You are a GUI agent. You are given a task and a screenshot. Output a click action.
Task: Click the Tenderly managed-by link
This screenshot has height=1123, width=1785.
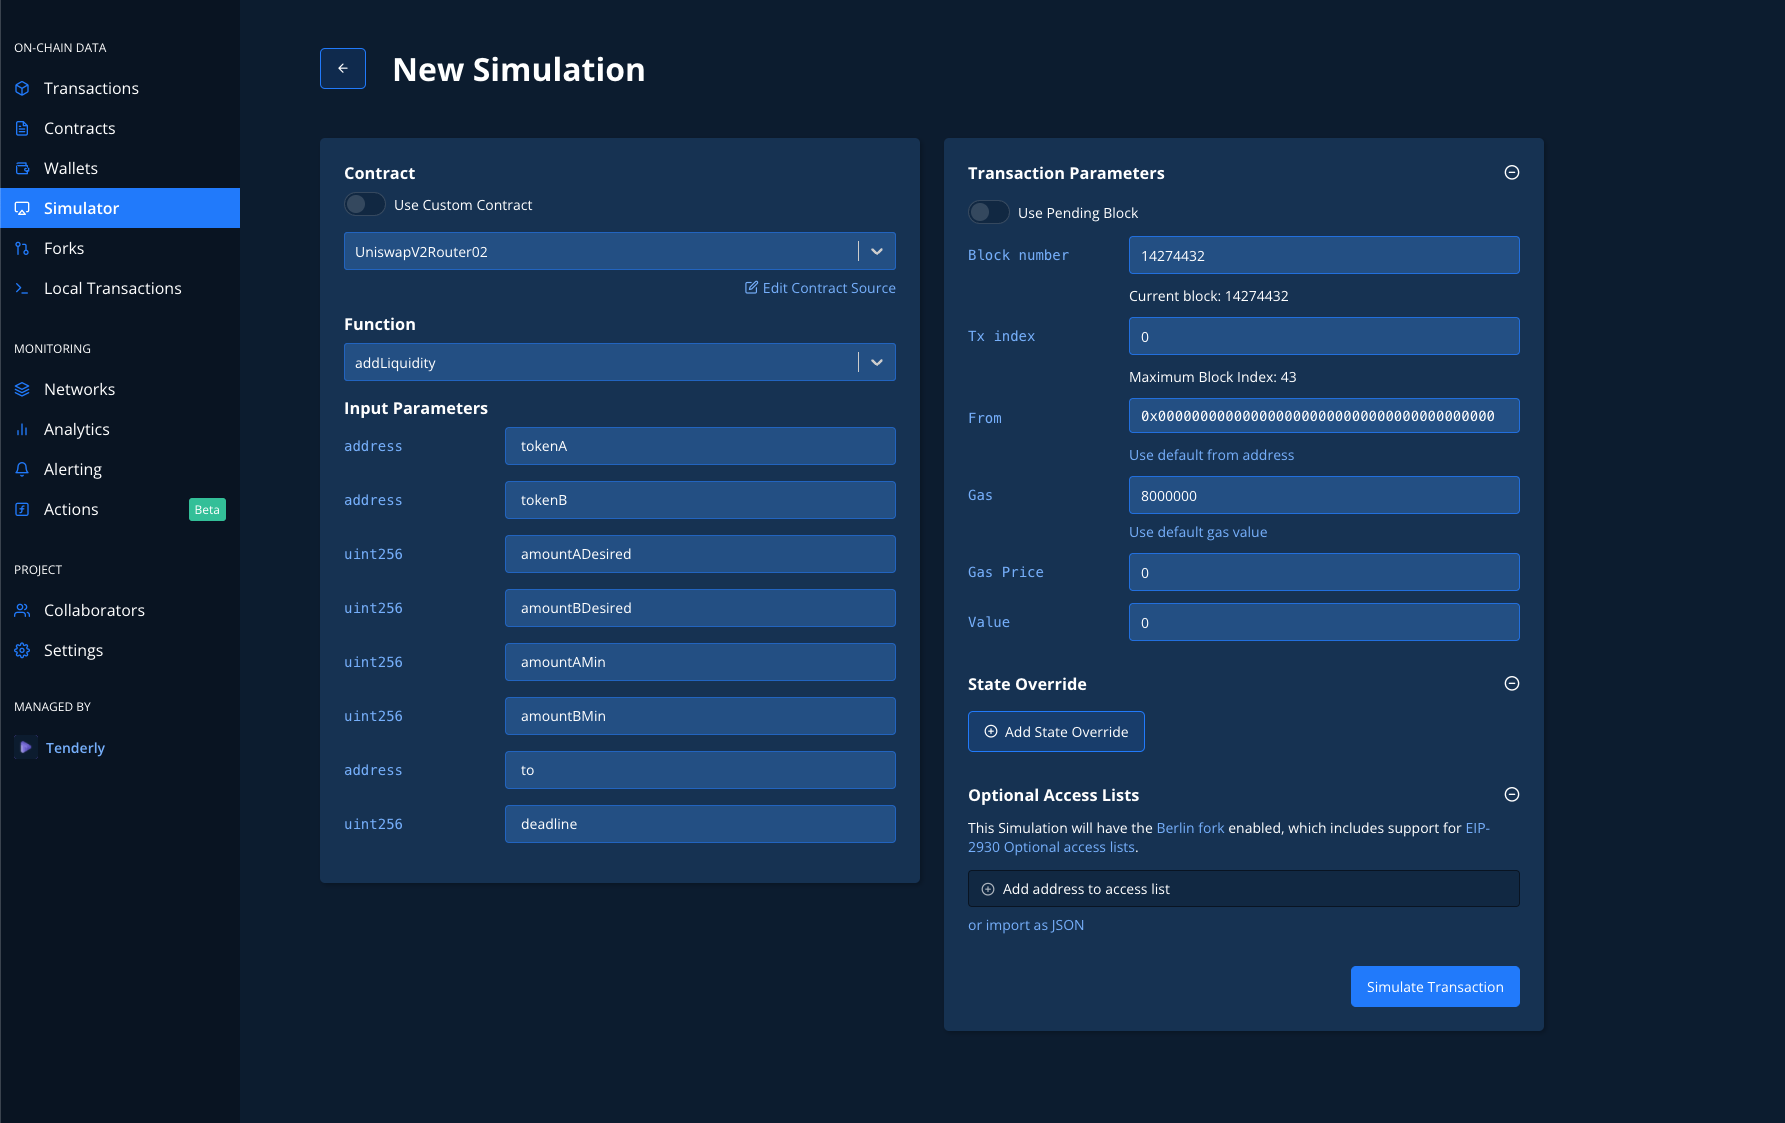(x=75, y=748)
